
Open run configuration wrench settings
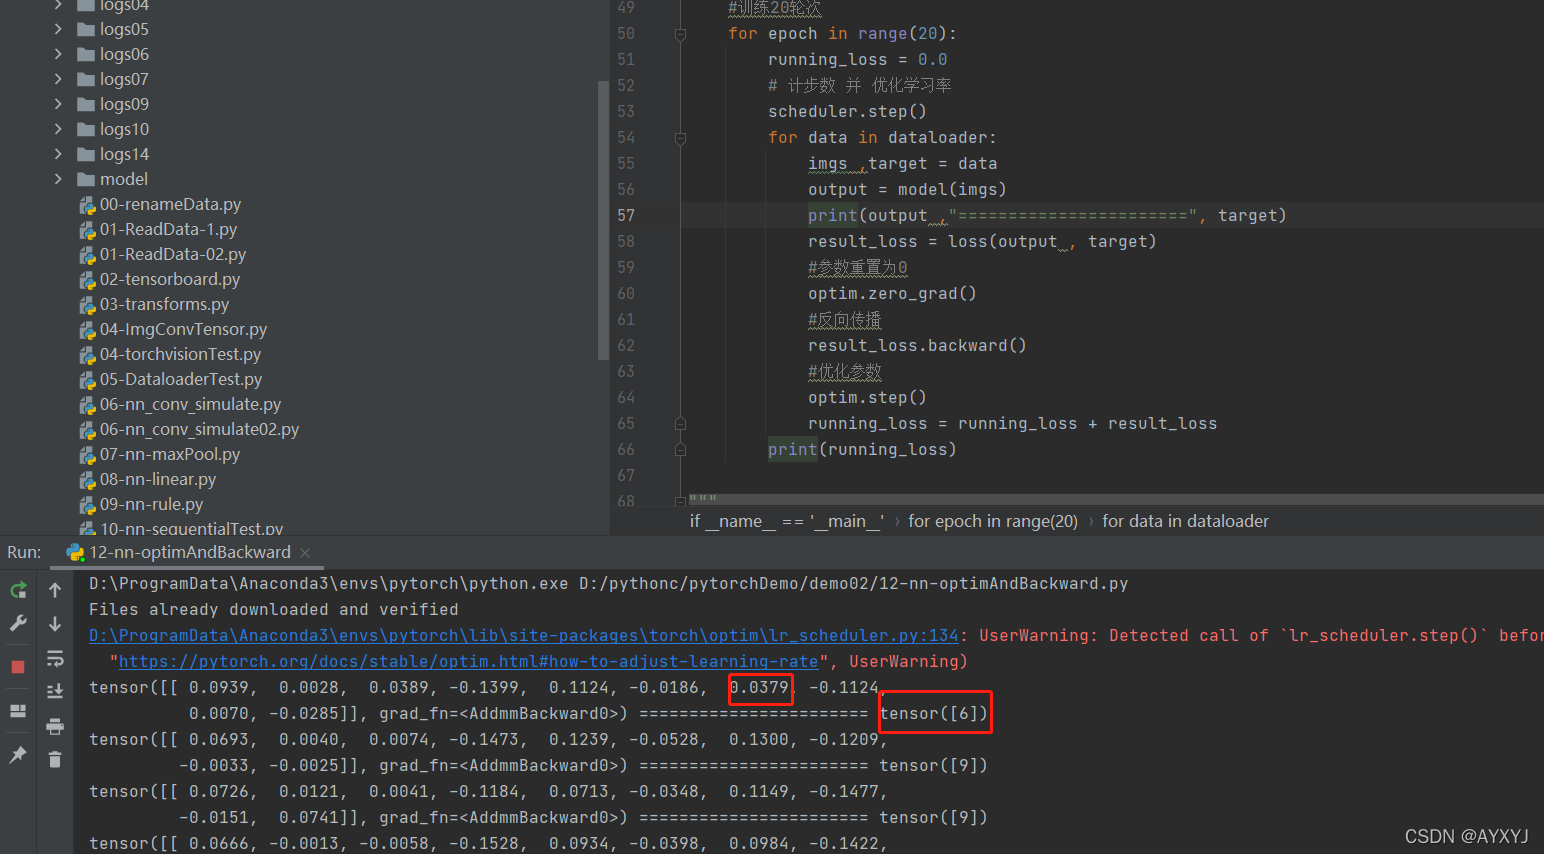[18, 623]
